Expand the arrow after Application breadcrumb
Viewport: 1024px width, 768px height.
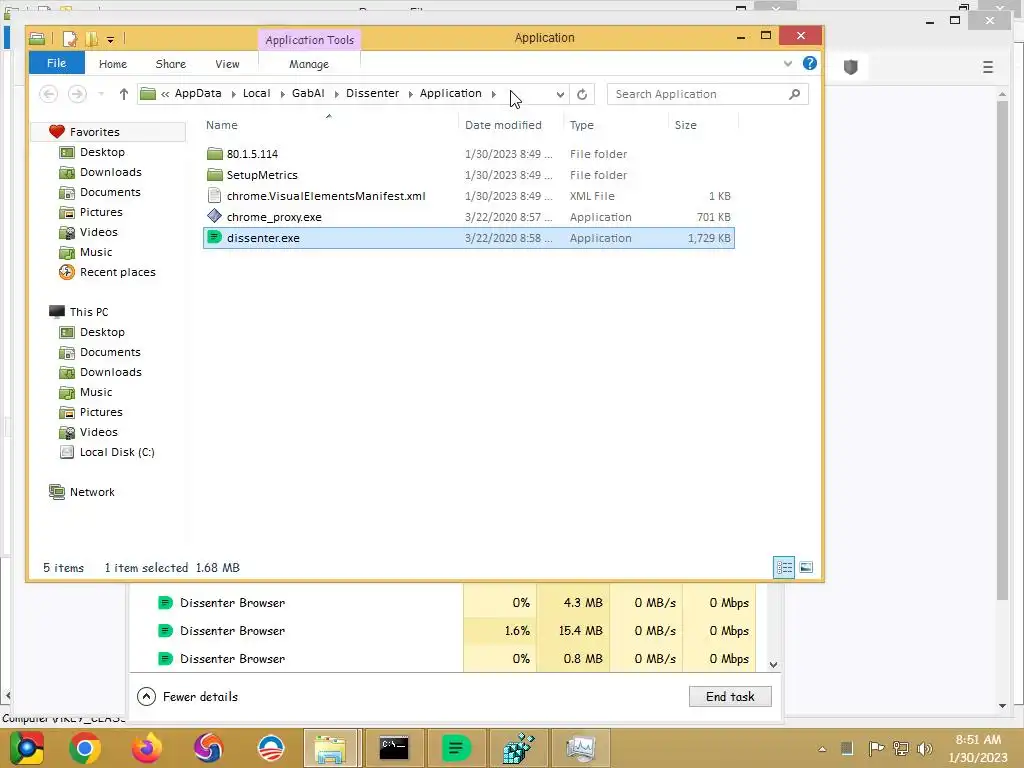[494, 94]
